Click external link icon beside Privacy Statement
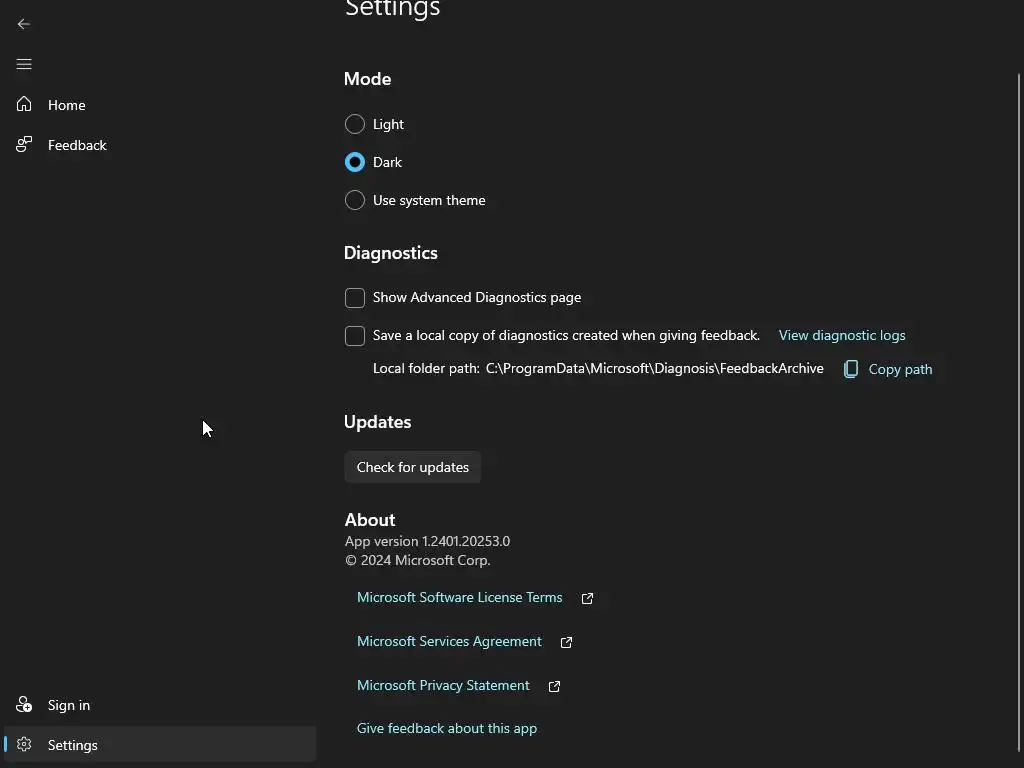The width and height of the screenshot is (1024, 768). (x=555, y=686)
